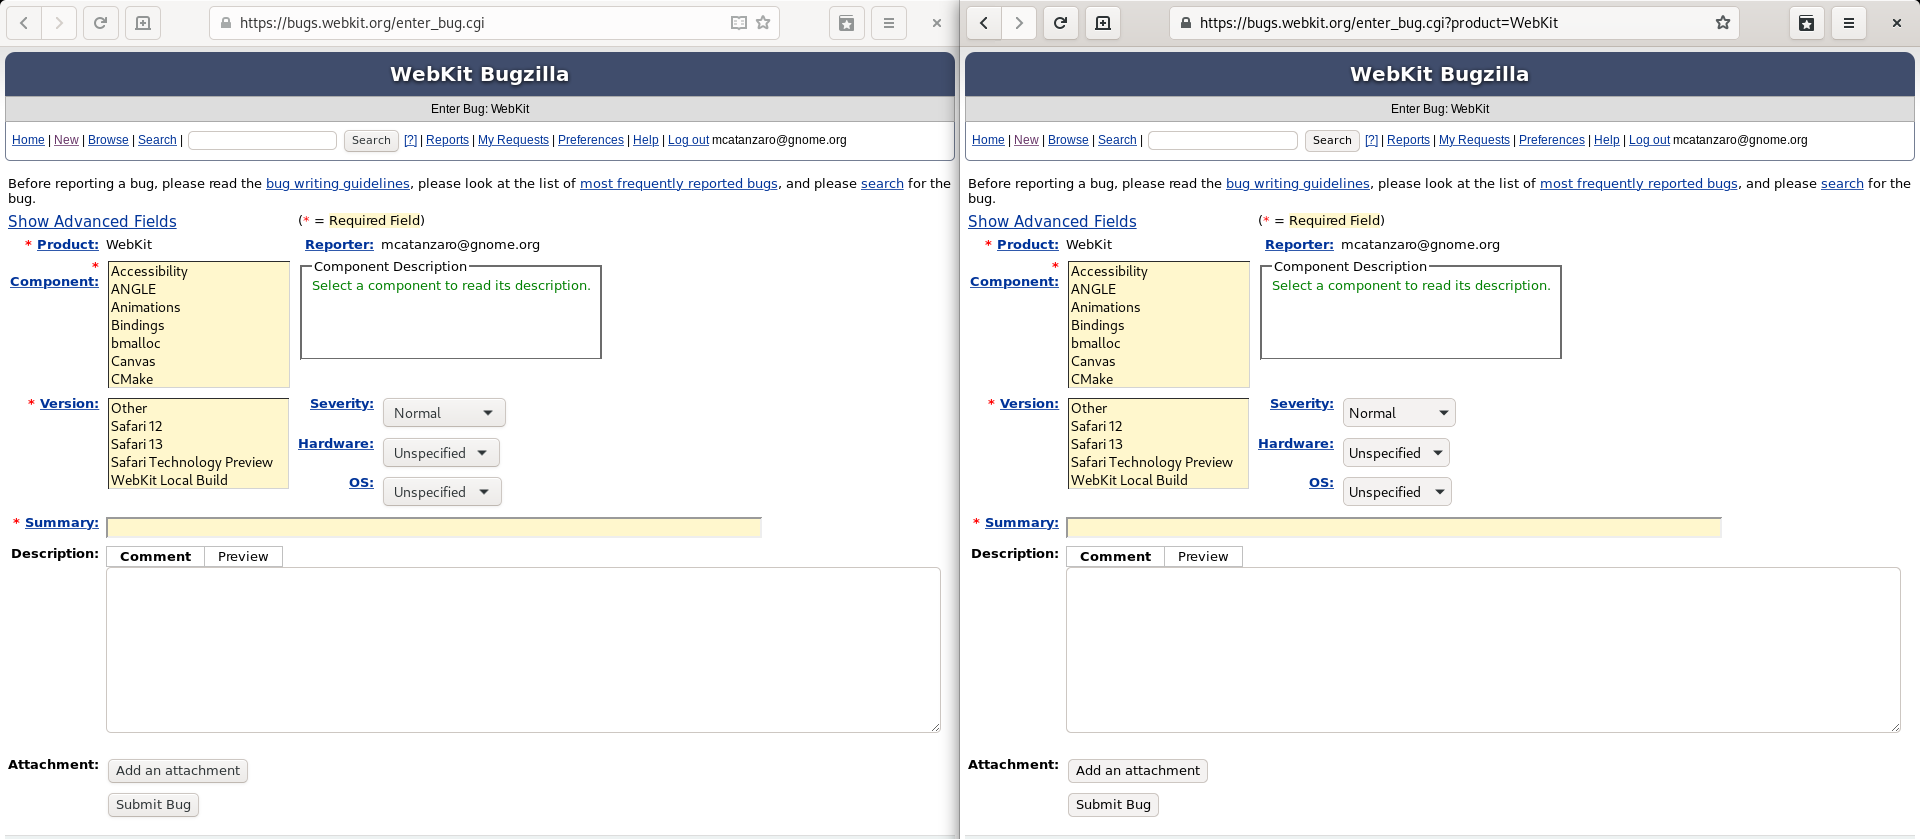Image resolution: width=1920 pixels, height=839 pixels.
Task: Open Preferences link in the right window
Action: (1551, 140)
